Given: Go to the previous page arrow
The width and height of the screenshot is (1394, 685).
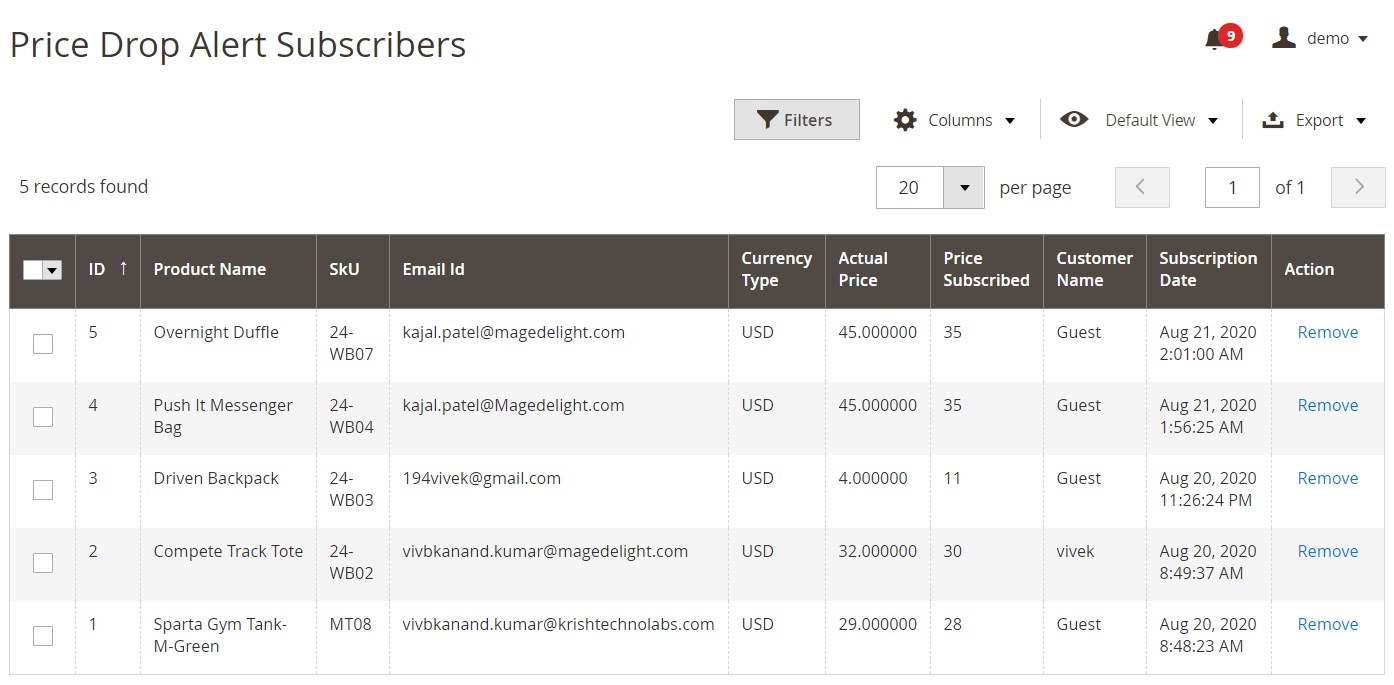Looking at the screenshot, I should point(1142,187).
